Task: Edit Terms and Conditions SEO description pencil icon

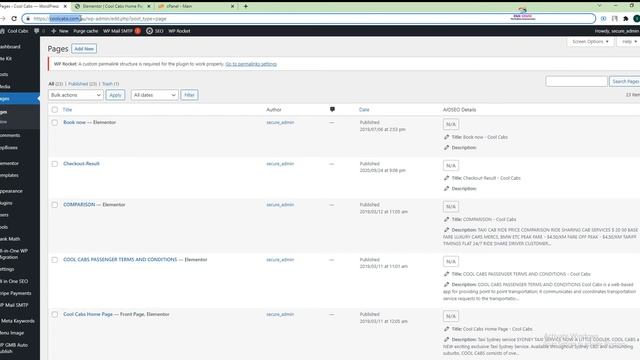Action: (447, 284)
